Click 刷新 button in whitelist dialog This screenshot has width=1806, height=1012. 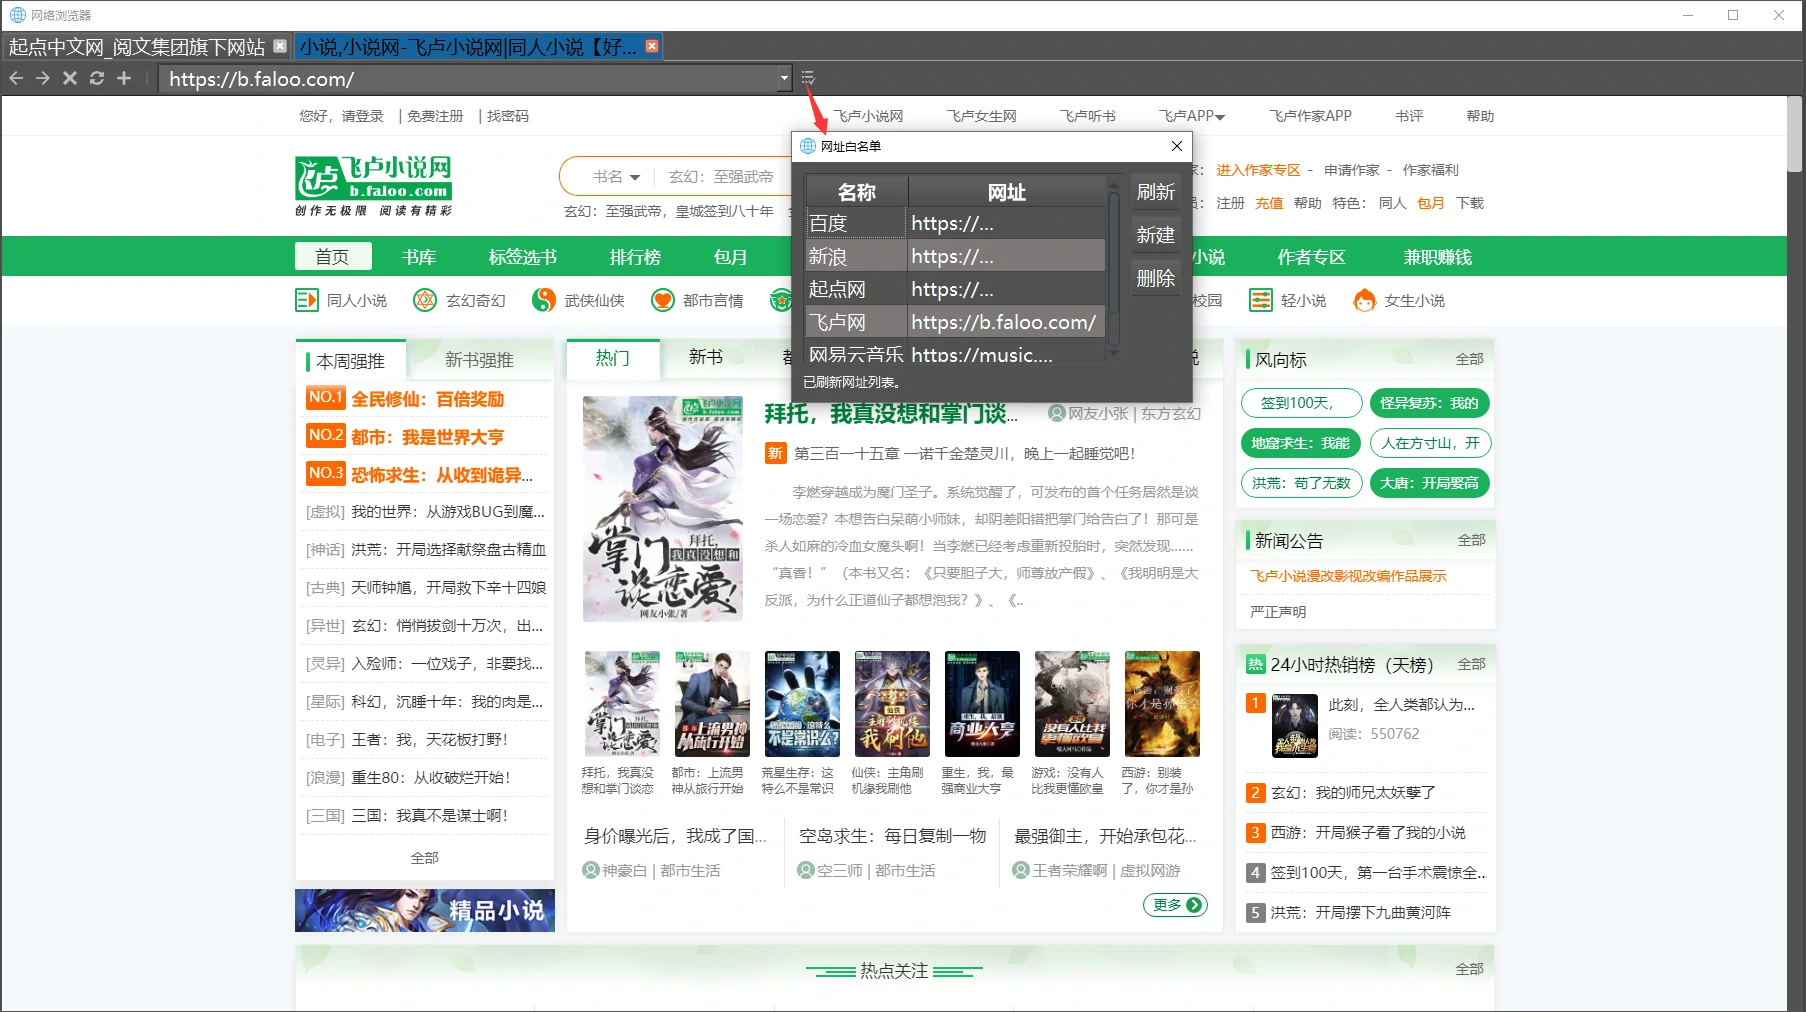click(1155, 192)
